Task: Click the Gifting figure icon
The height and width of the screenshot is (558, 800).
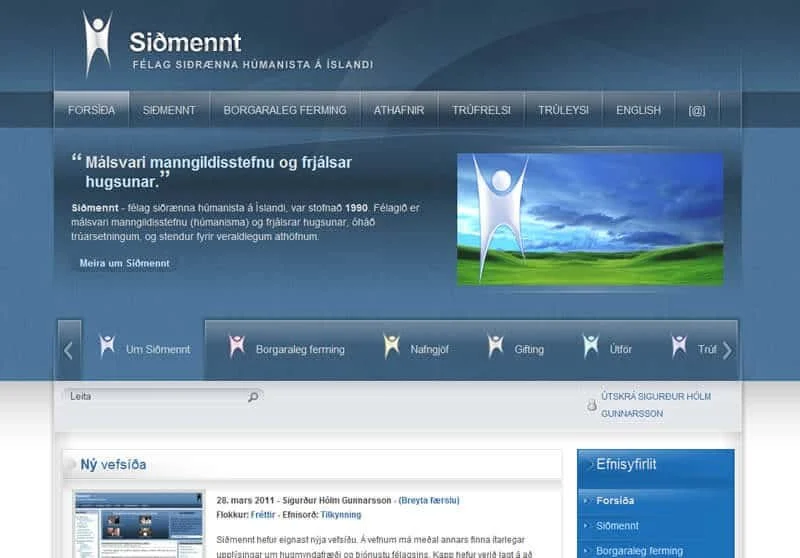Action: pyautogui.click(x=496, y=346)
